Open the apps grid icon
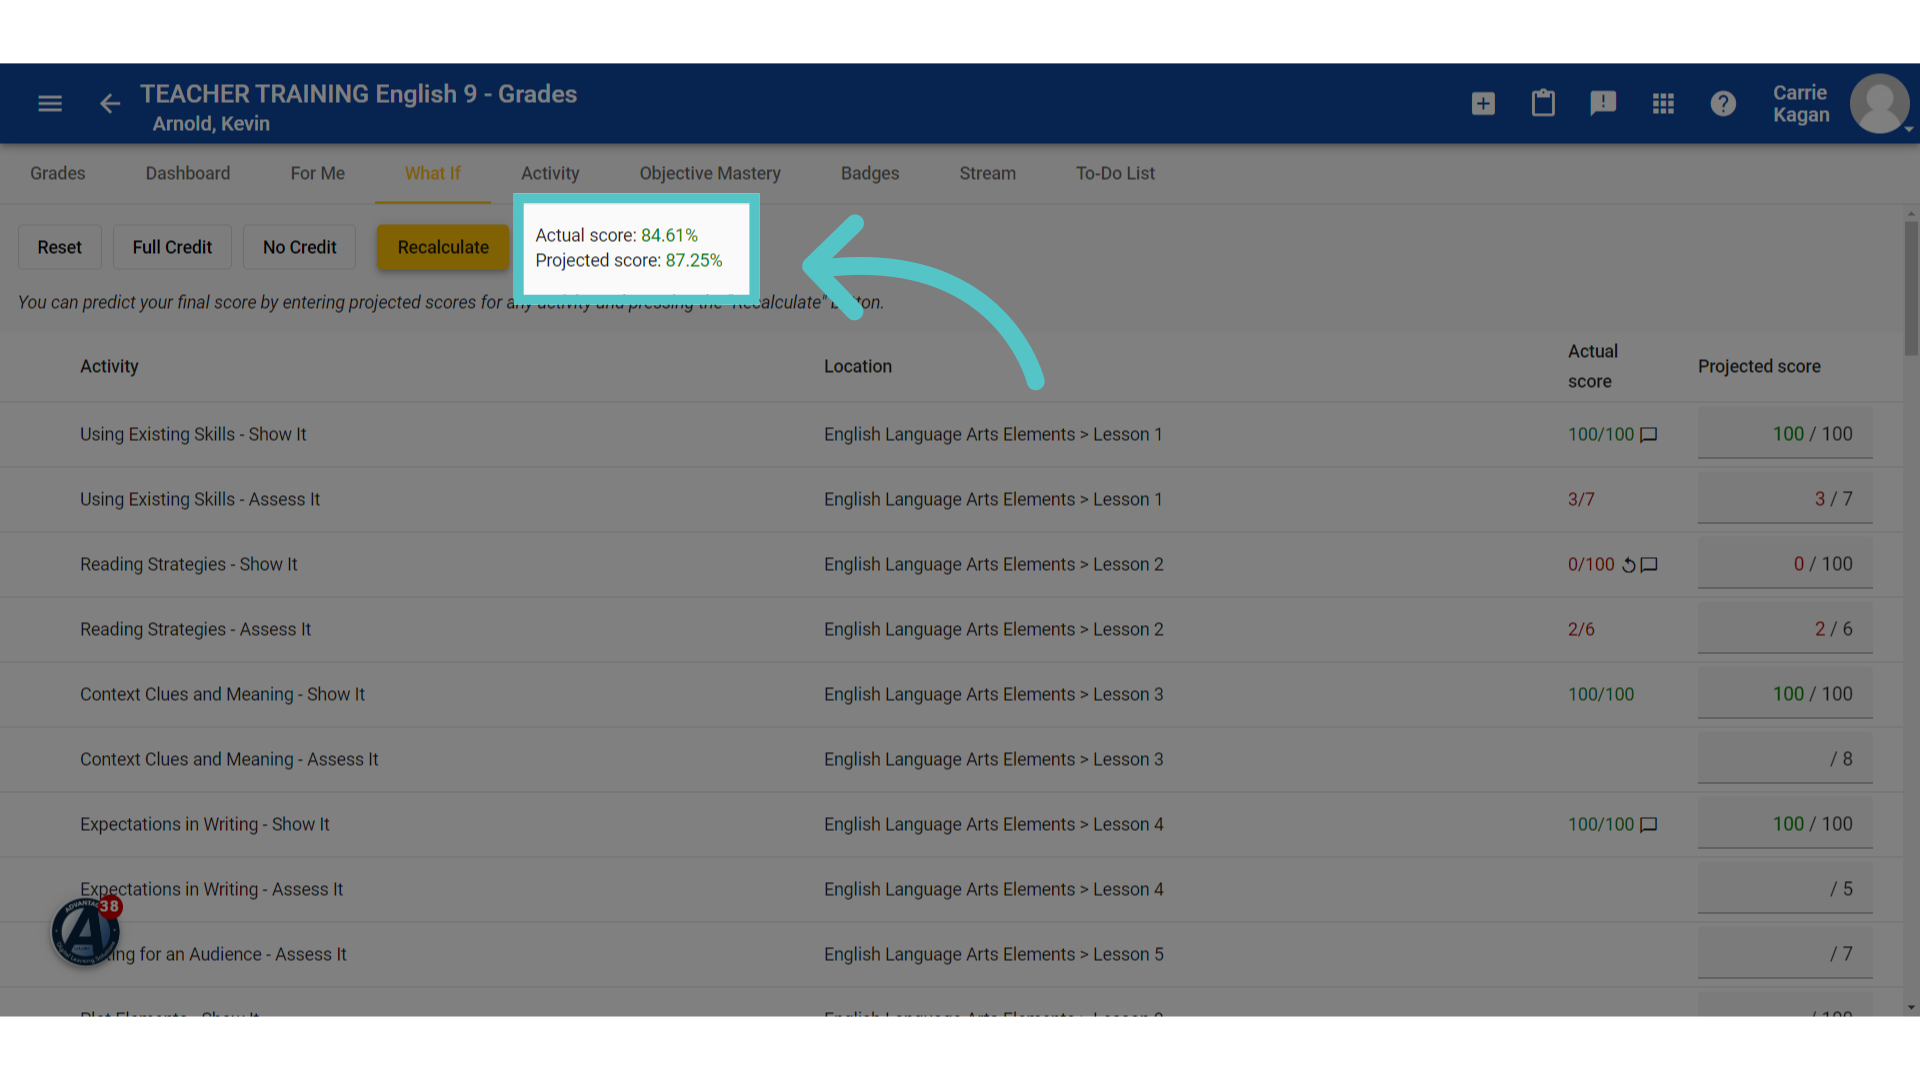1920x1080 pixels. [1663, 103]
